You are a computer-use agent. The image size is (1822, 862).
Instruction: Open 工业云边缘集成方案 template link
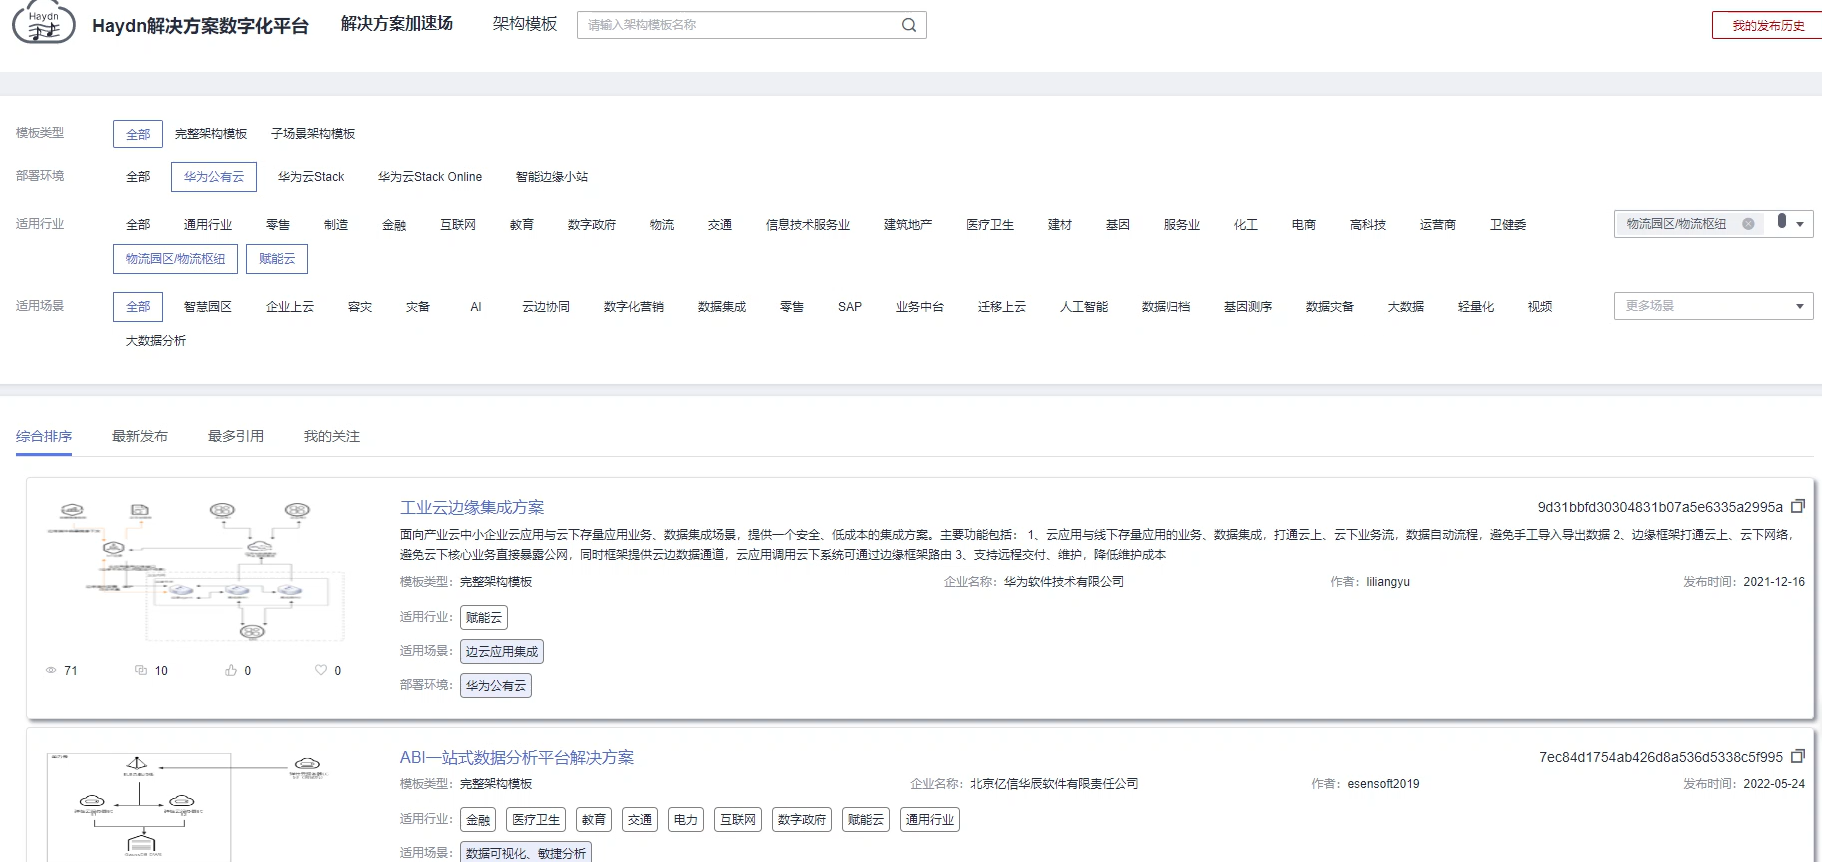coord(472,508)
